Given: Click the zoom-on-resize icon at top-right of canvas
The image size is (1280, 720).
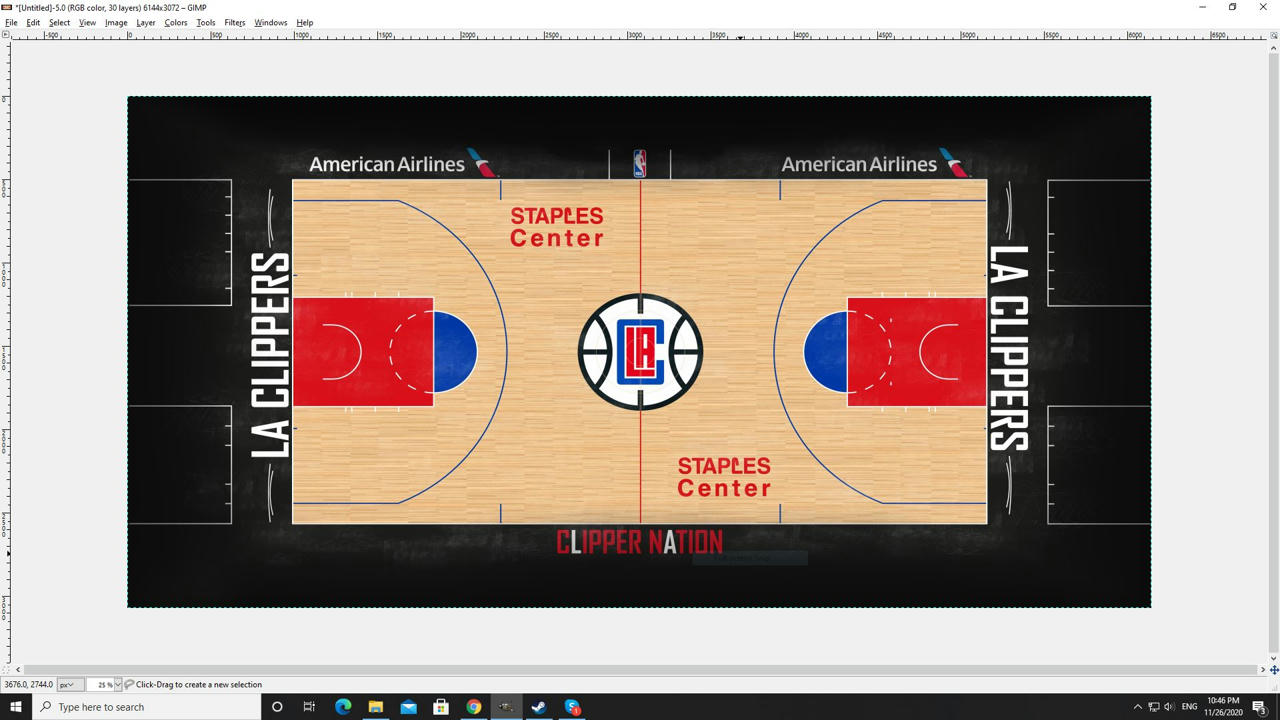Looking at the screenshot, I should [1274, 35].
